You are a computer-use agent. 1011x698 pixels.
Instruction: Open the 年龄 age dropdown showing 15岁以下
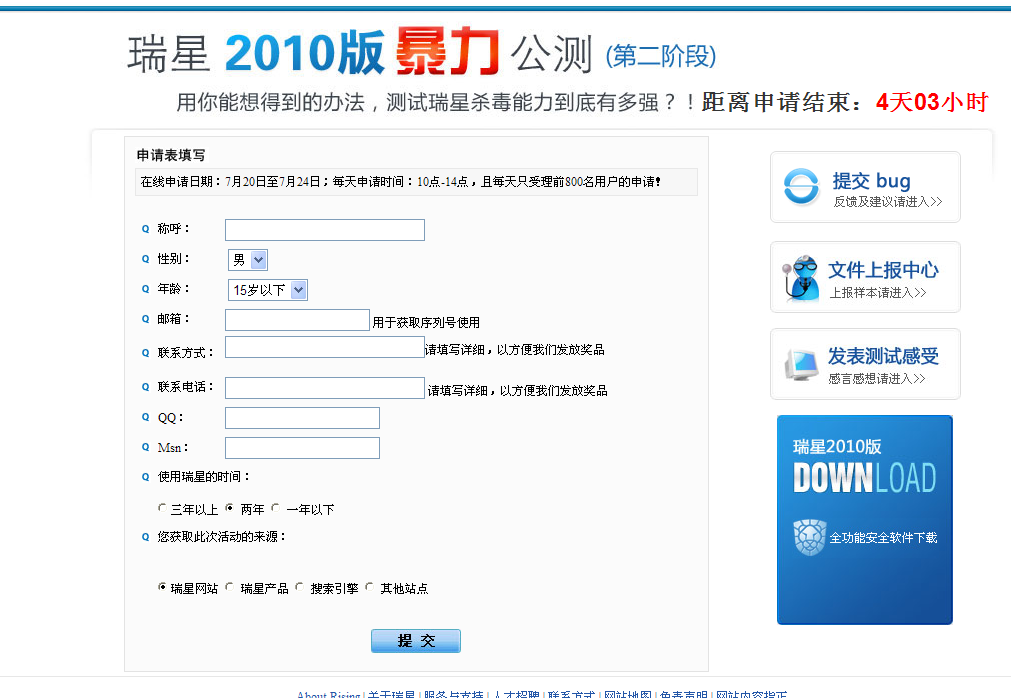tap(268, 290)
